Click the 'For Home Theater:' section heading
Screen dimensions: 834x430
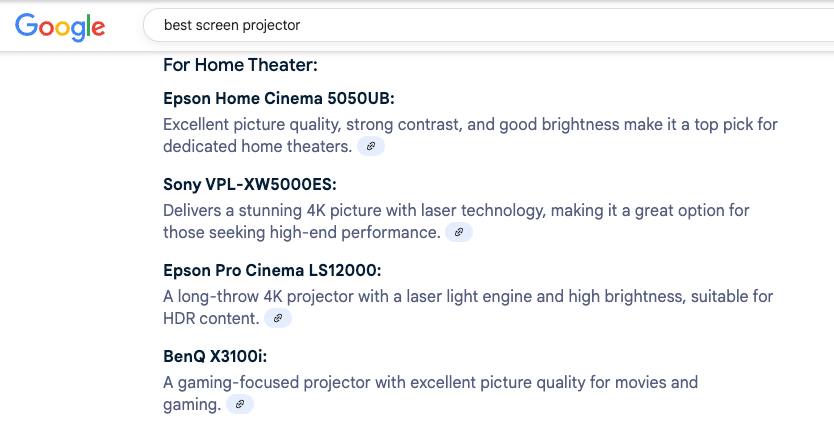tap(240, 65)
